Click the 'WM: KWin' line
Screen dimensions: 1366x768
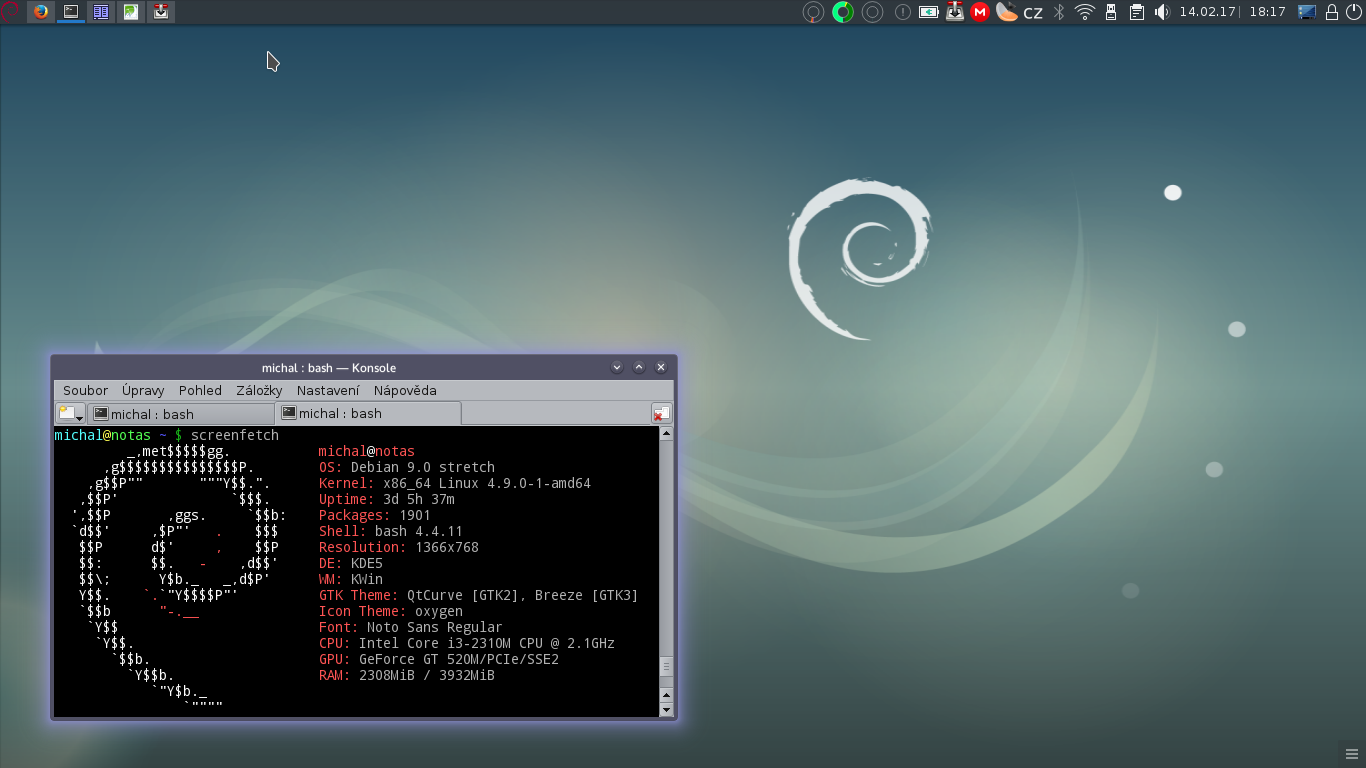point(351,579)
